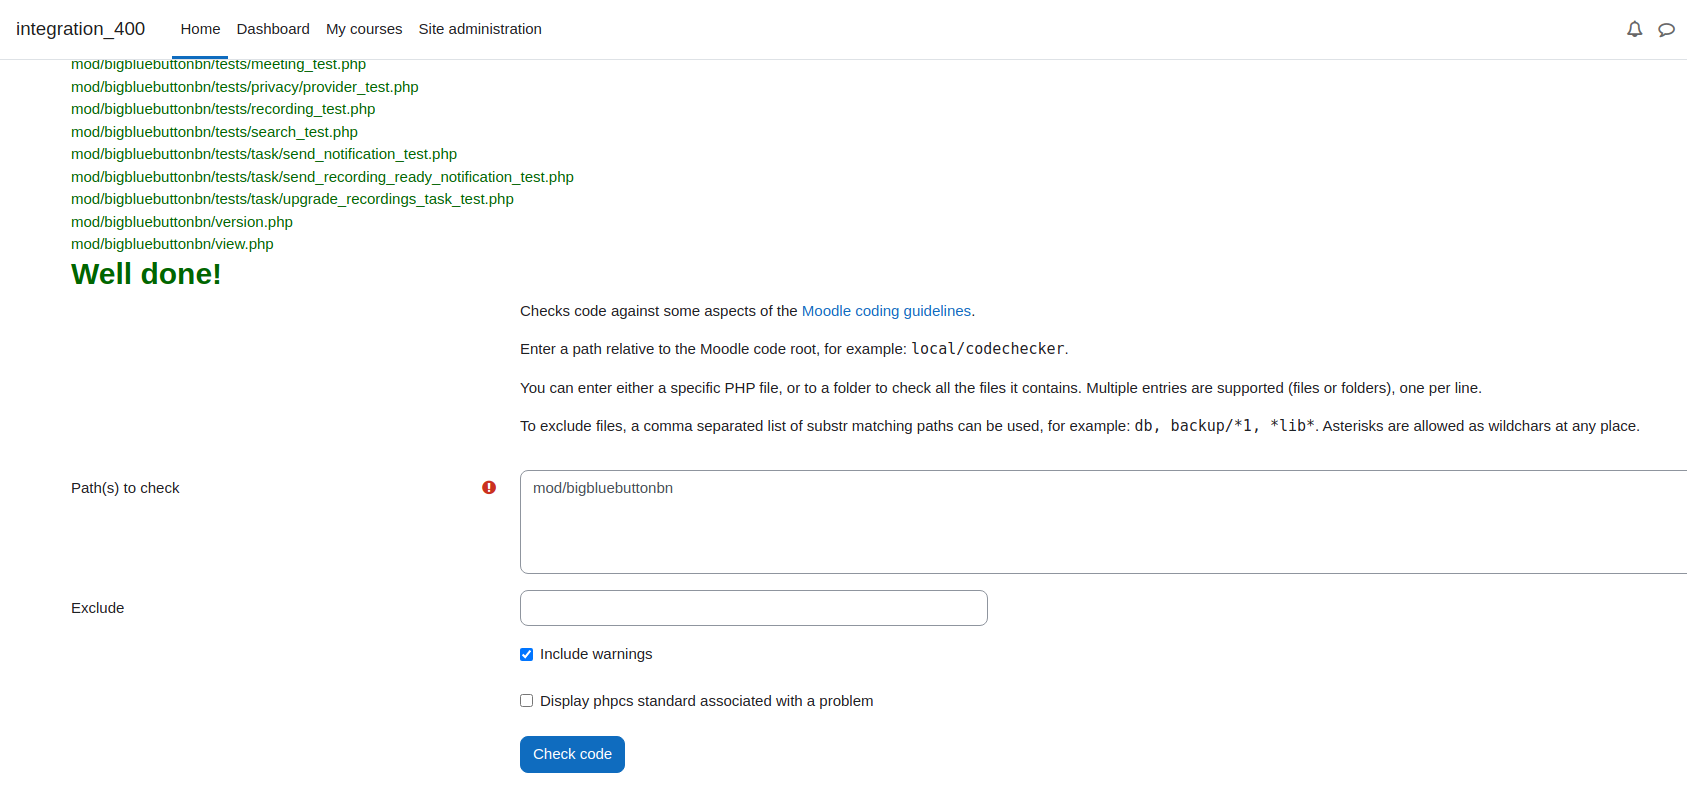
Task: Click the Path(s) to check label
Action: 125,488
